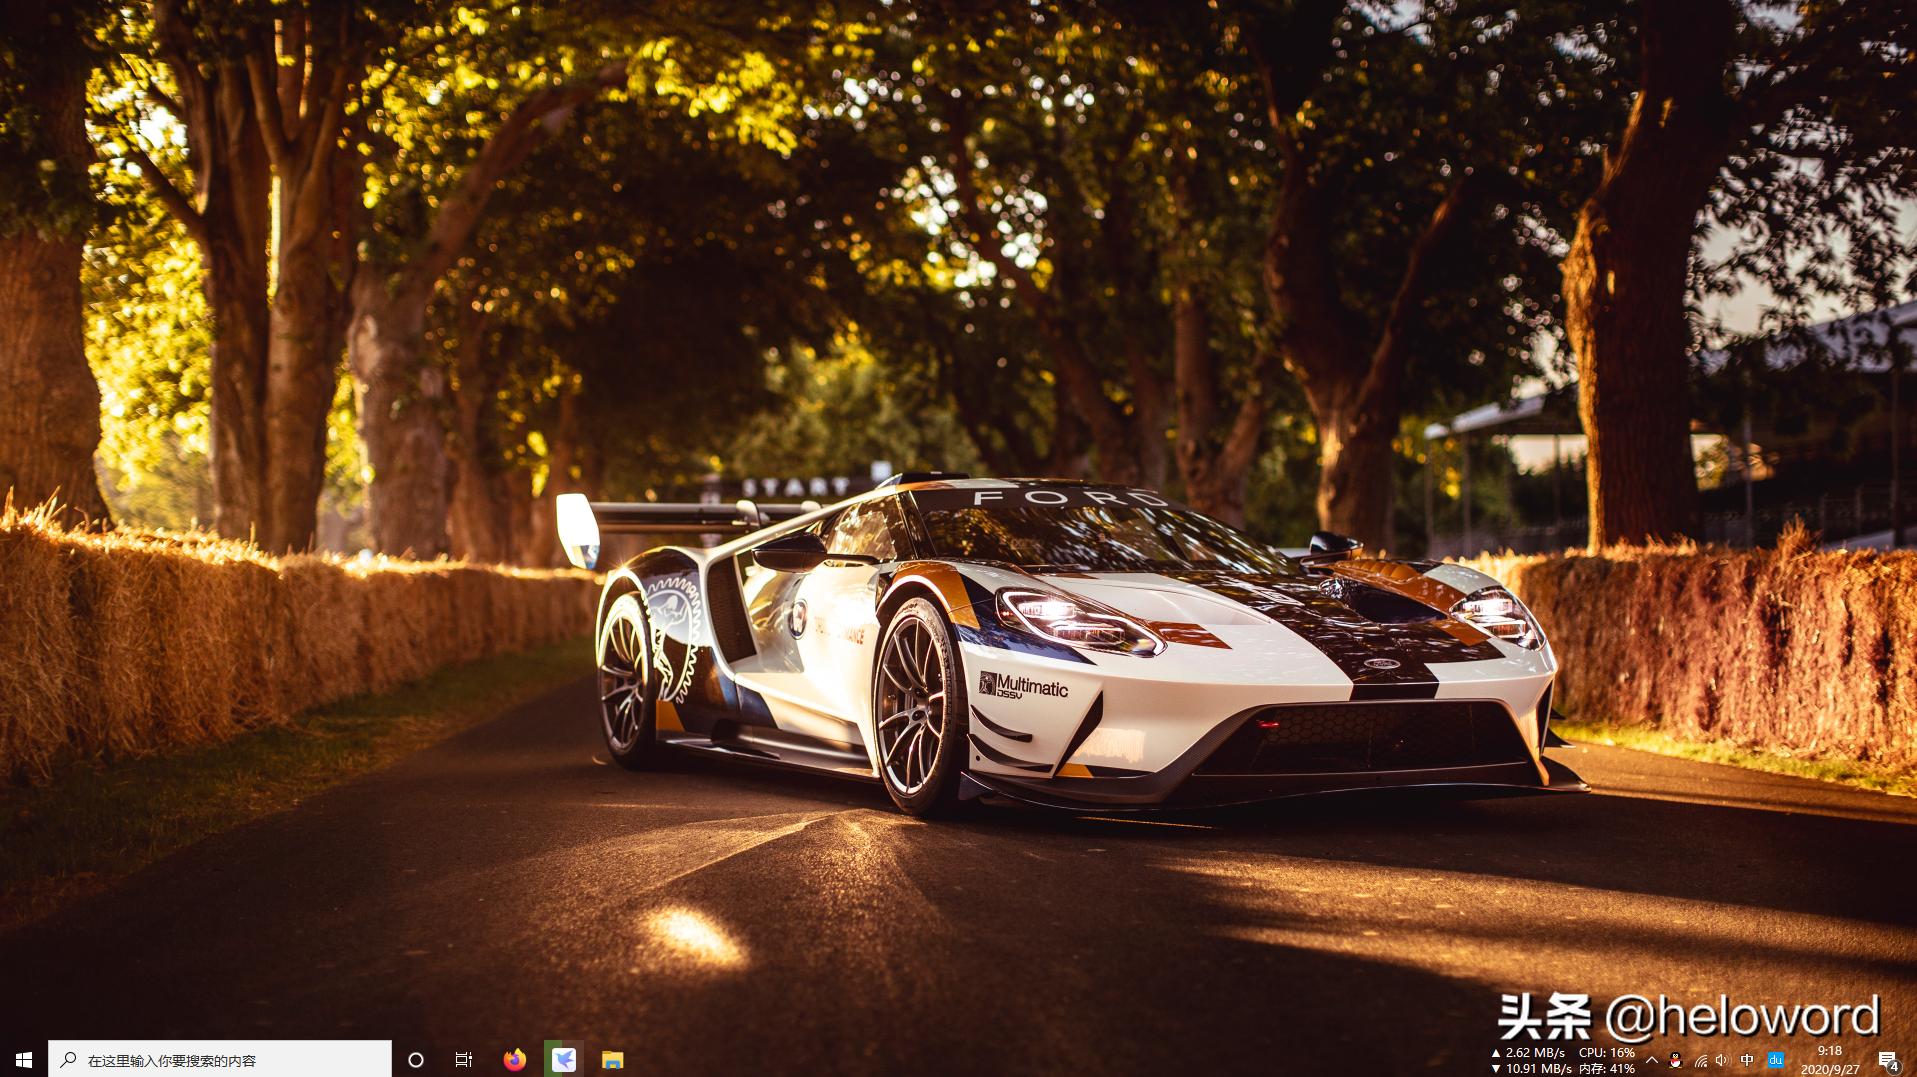The height and width of the screenshot is (1077, 1917).
Task: Switch the Chinese input mode indicator
Action: pyautogui.click(x=1747, y=1060)
